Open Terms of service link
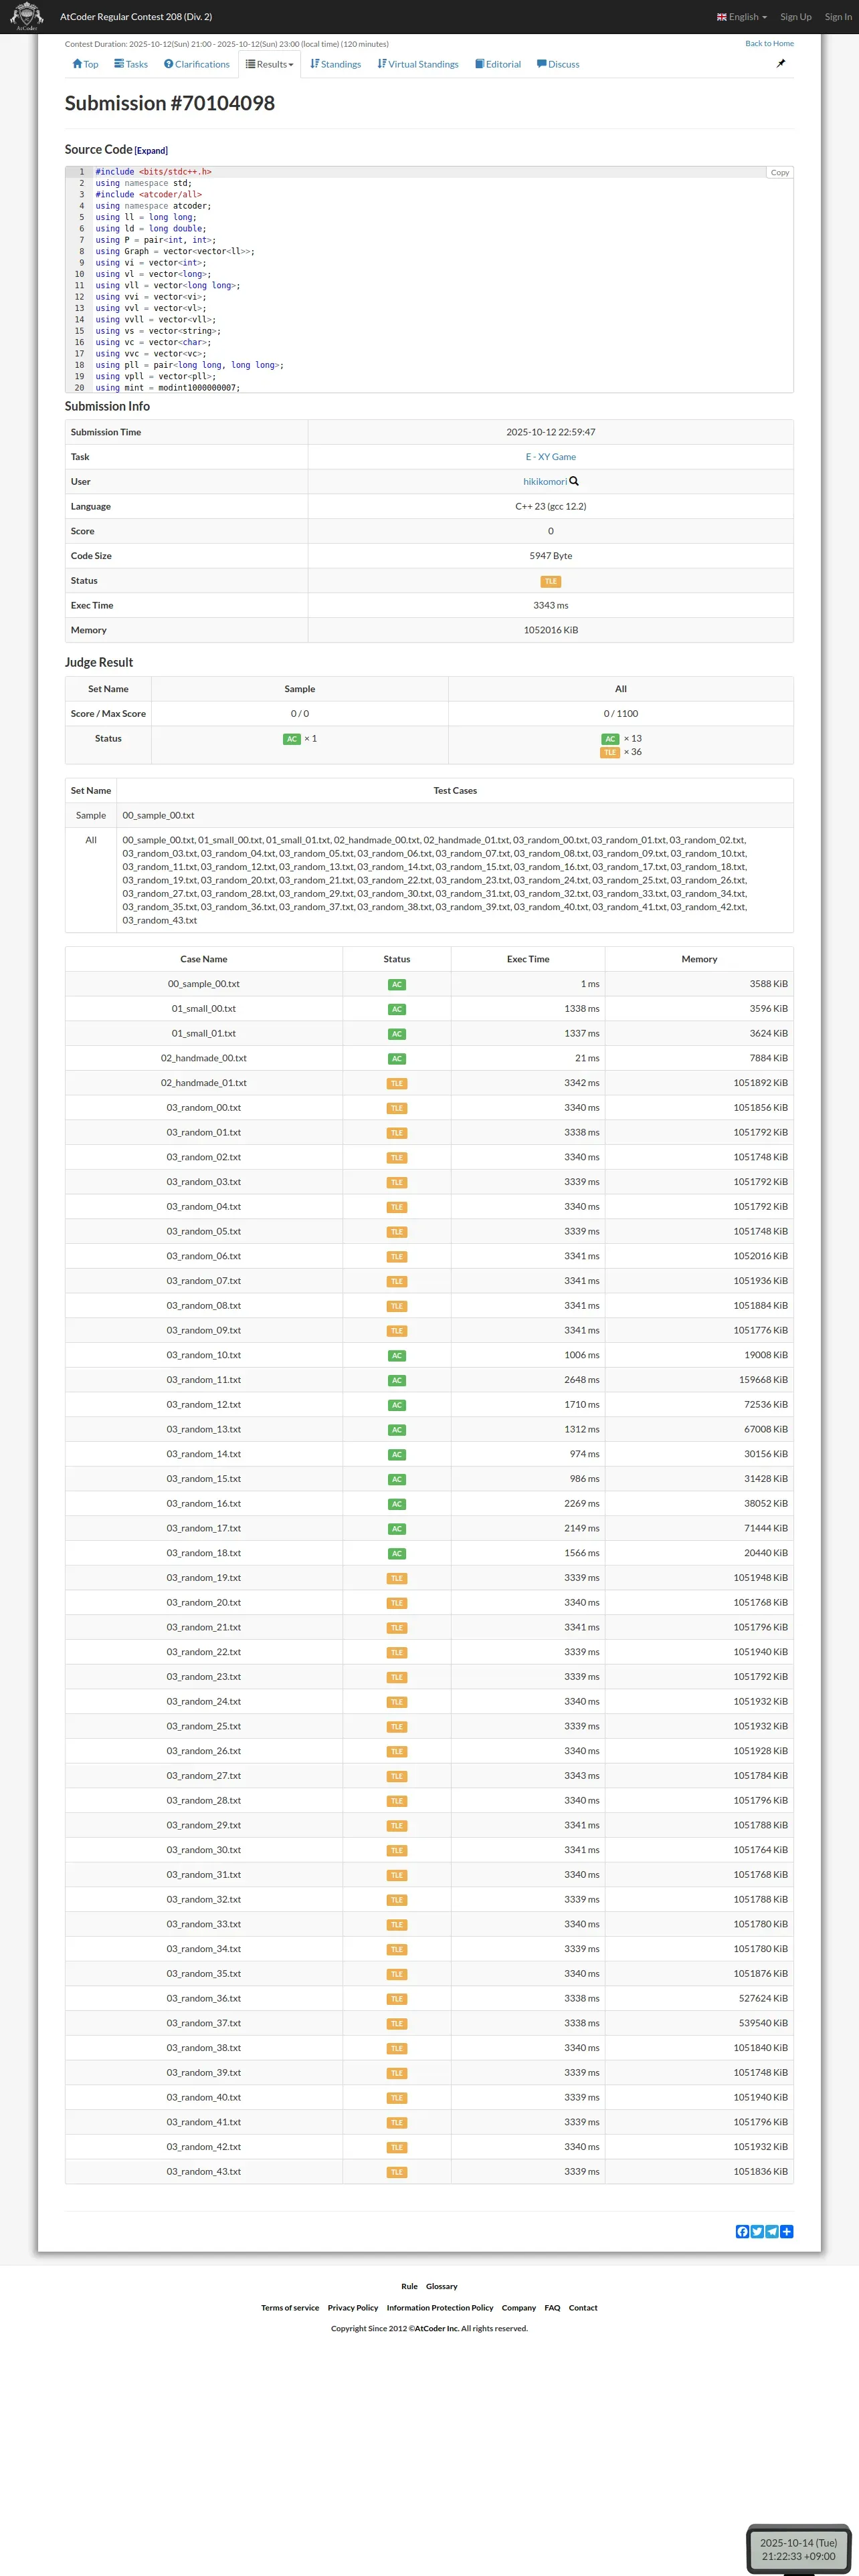 tap(290, 2308)
